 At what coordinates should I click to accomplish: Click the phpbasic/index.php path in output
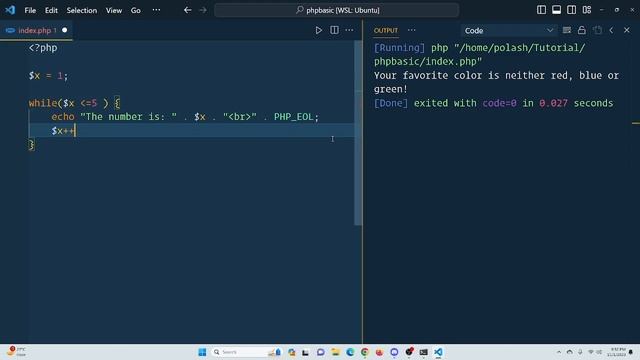(428, 62)
